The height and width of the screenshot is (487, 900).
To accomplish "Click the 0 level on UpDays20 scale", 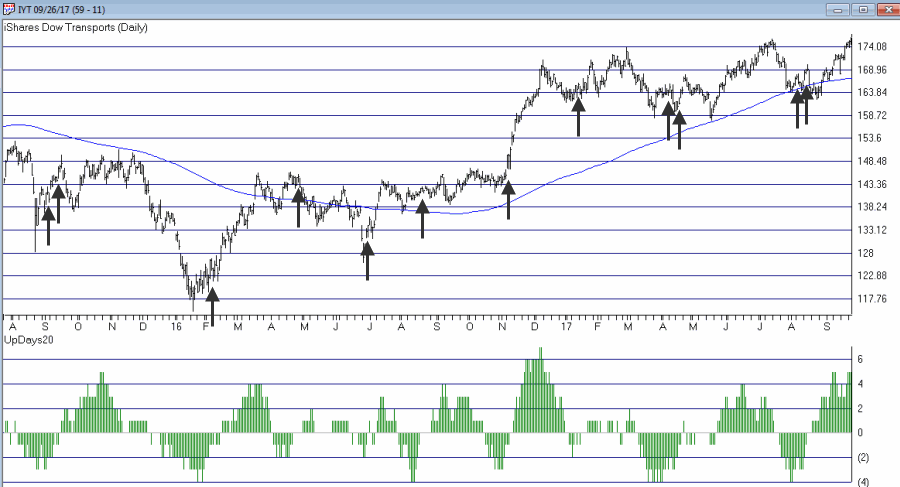I will tap(860, 433).
